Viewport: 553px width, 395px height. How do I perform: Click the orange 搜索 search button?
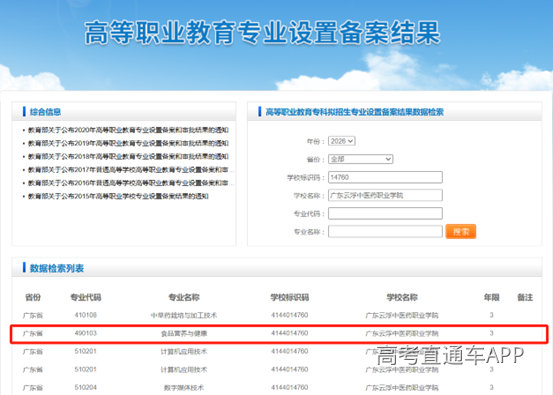point(461,232)
